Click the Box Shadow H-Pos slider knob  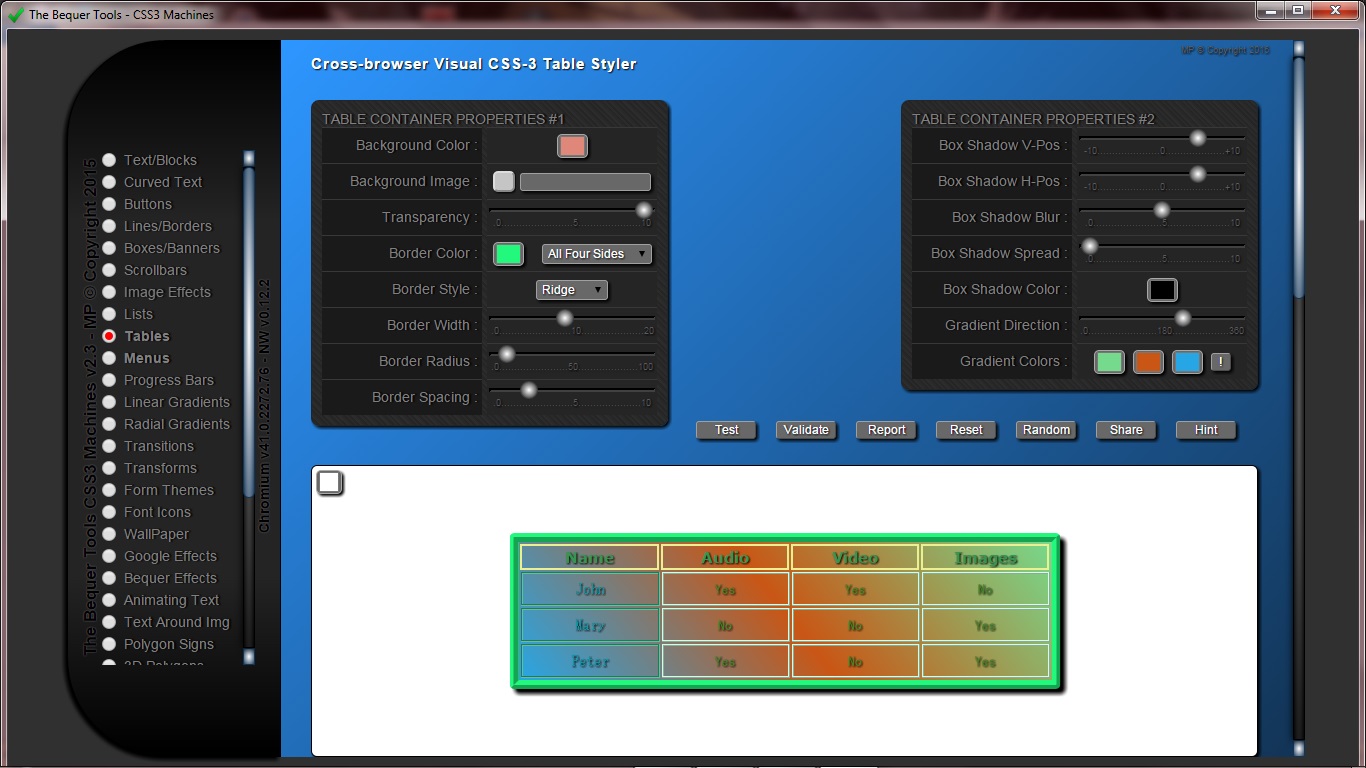pyautogui.click(x=1198, y=174)
